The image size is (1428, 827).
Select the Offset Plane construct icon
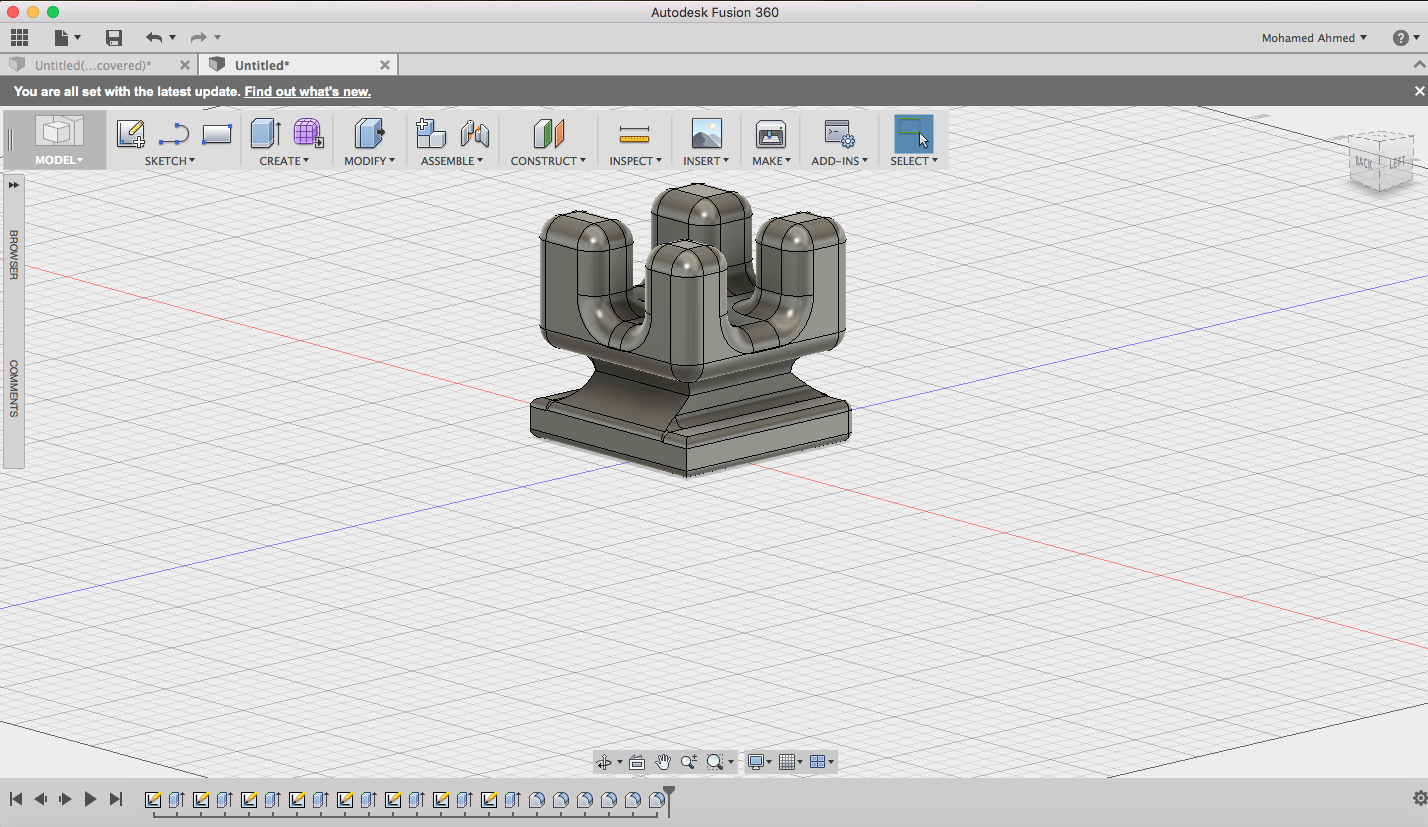point(549,134)
